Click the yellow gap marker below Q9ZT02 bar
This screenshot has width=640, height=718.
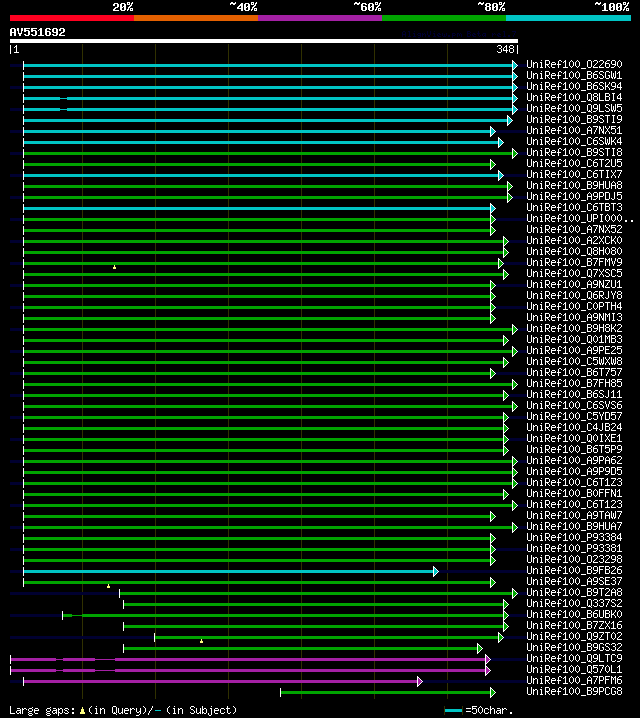pos(201,641)
